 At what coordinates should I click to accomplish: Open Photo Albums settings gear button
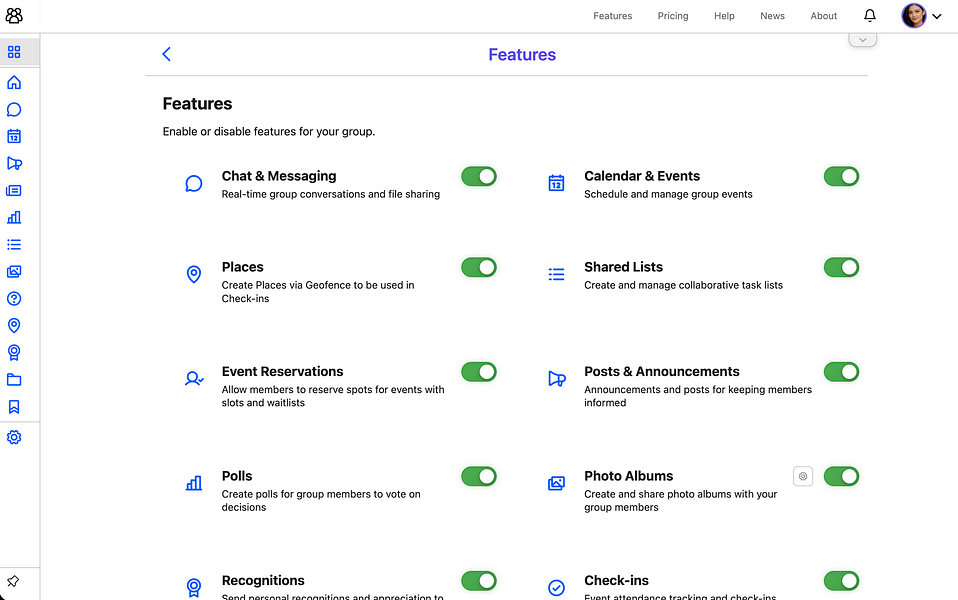click(x=803, y=476)
